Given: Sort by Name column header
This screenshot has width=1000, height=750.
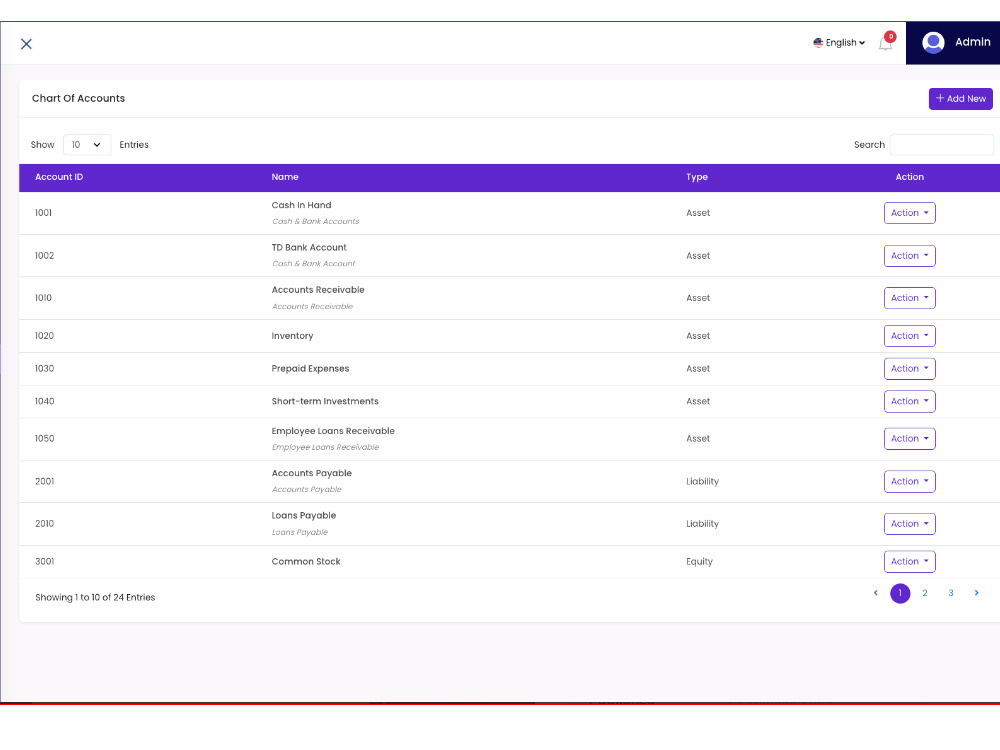Looking at the screenshot, I should pyautogui.click(x=284, y=177).
